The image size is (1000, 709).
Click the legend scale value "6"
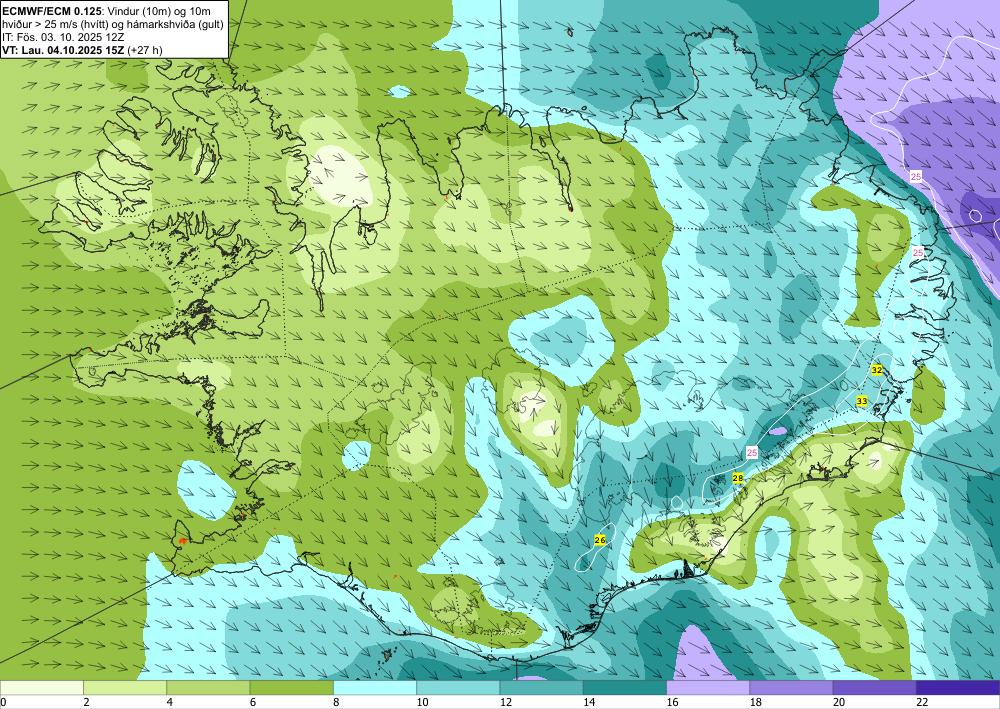click(253, 702)
